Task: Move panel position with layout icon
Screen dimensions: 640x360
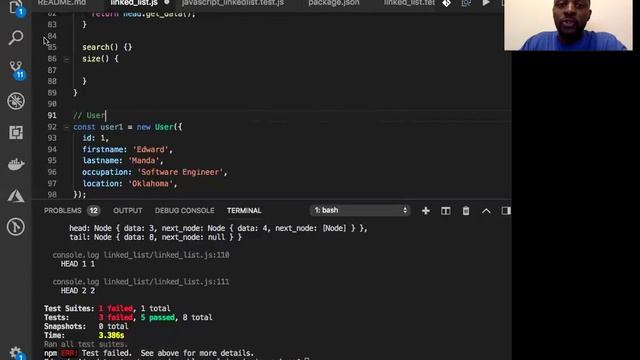Action: tap(506, 211)
